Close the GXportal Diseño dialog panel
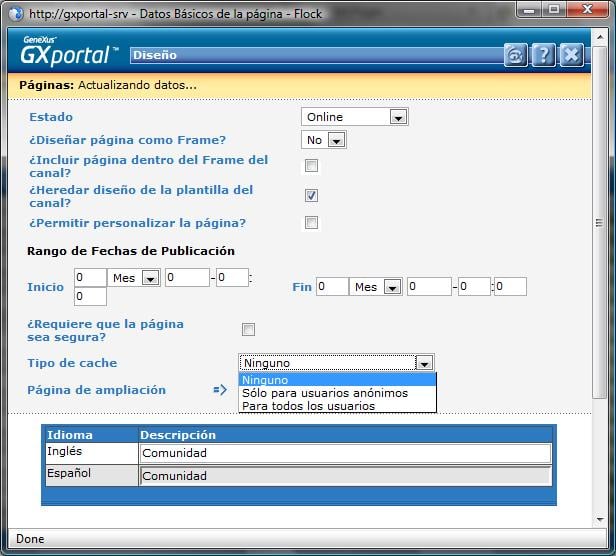Screen dimensions: 616x556 coord(571,55)
